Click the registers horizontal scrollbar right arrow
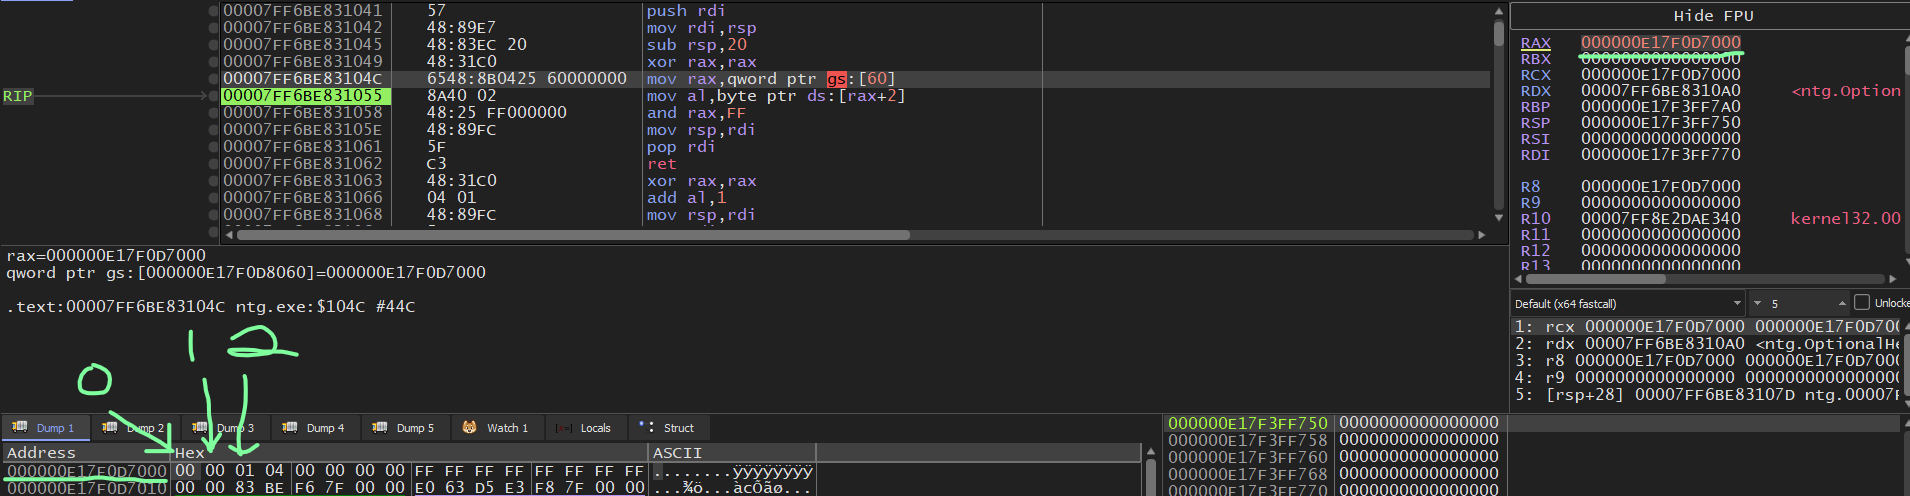The height and width of the screenshot is (496, 1910). coord(1892,279)
